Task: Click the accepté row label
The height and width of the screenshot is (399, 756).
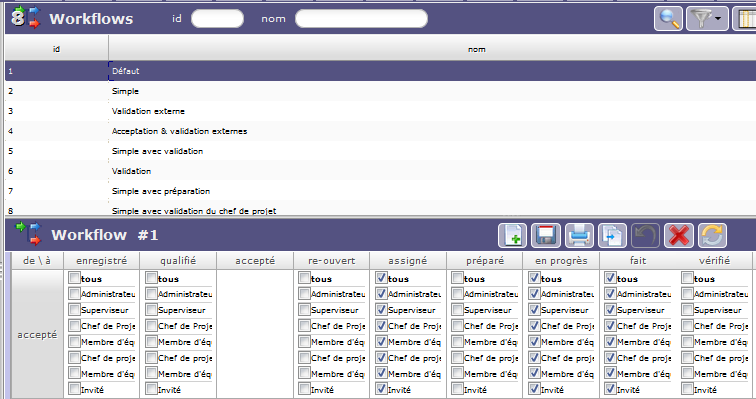Action: click(37, 334)
